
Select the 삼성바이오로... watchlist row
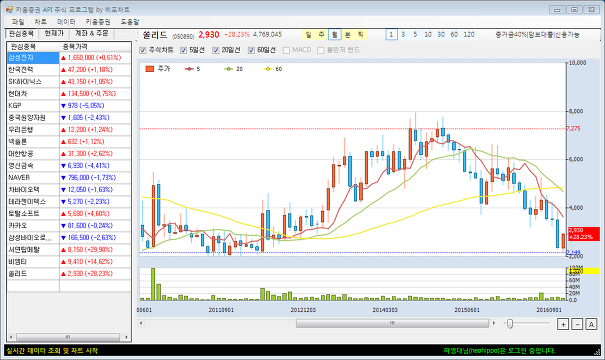coord(69,238)
